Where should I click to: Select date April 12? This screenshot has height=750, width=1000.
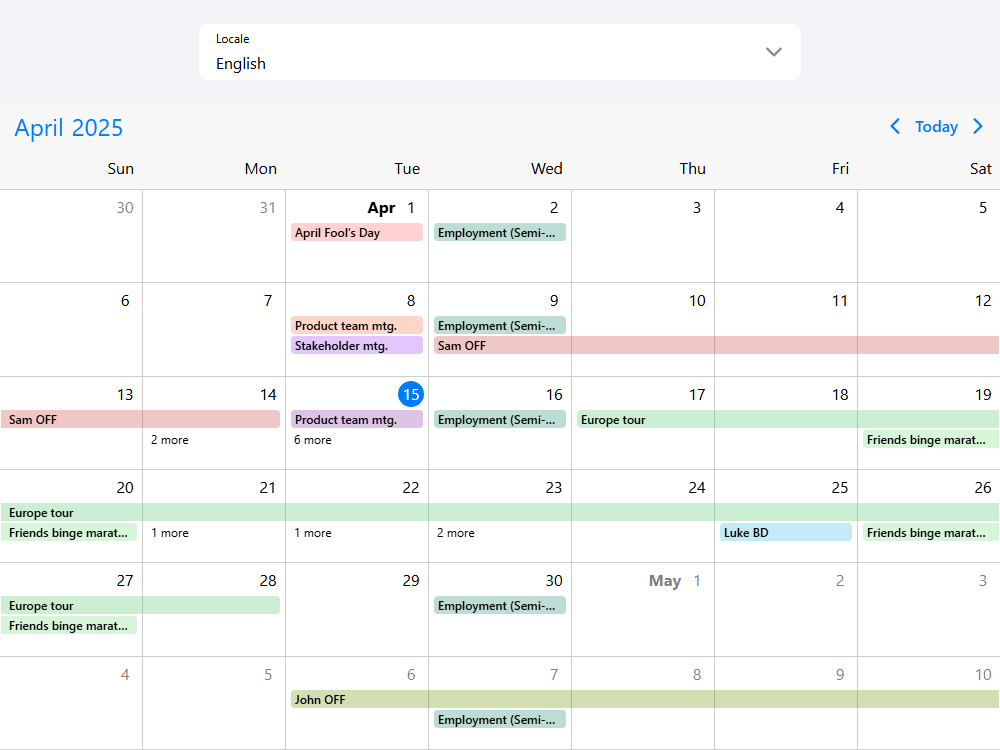[x=983, y=301]
